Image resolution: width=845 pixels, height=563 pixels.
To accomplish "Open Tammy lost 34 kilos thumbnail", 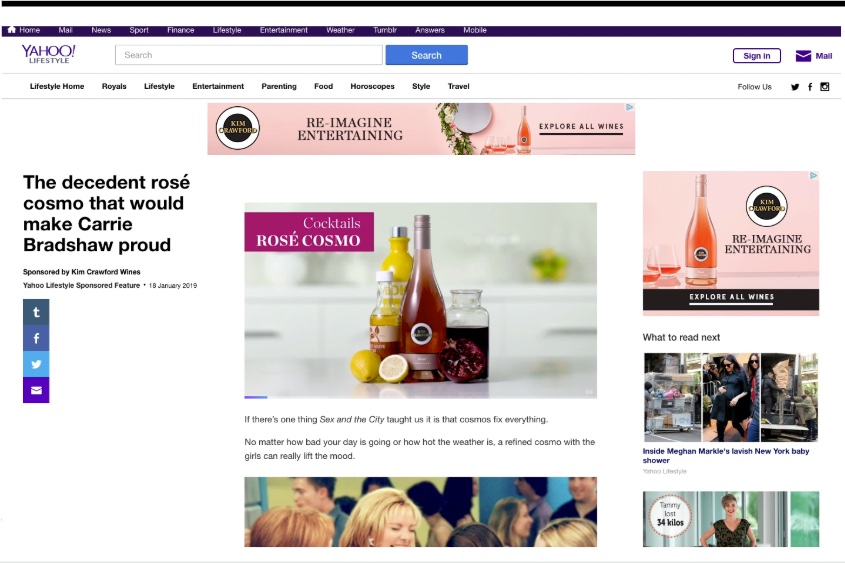I will click(x=731, y=519).
